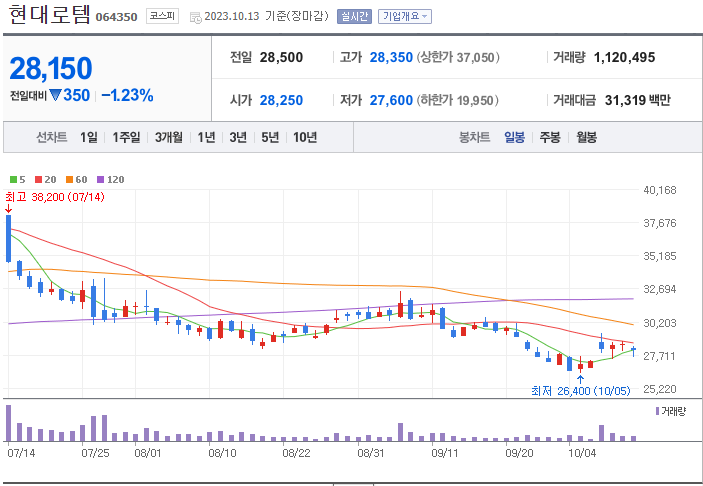Click the 저가 value 27,600

(391, 100)
